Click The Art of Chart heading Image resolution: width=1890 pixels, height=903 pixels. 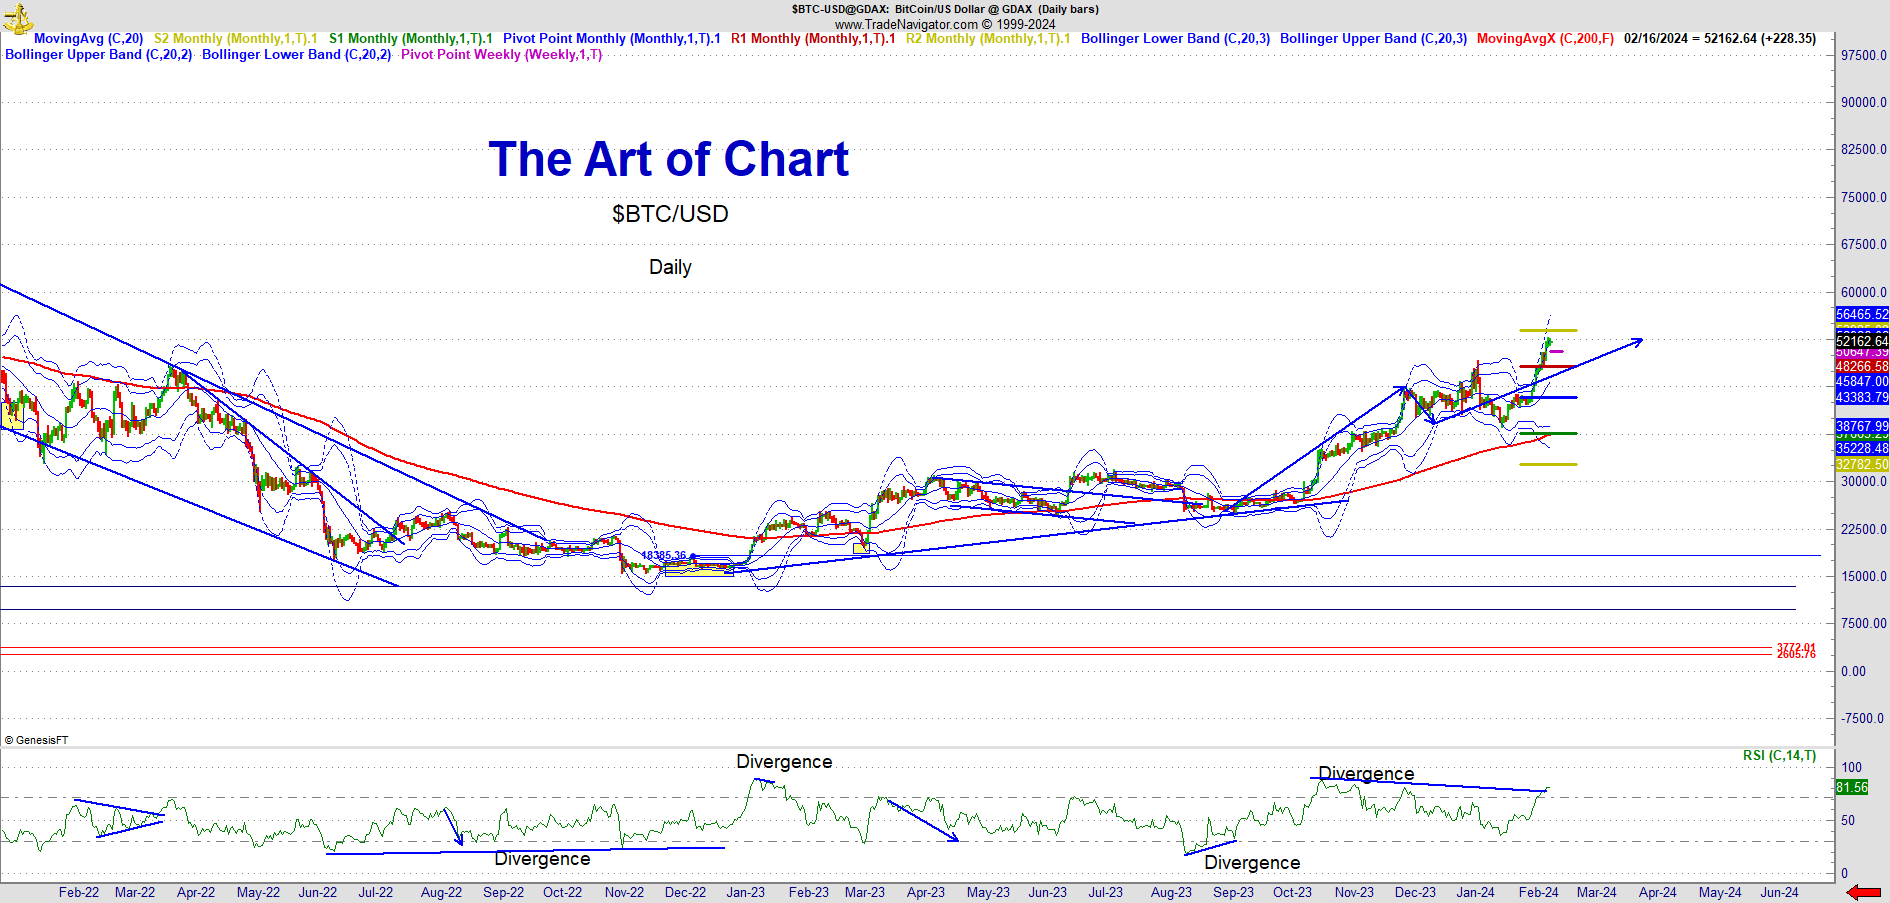pos(669,160)
